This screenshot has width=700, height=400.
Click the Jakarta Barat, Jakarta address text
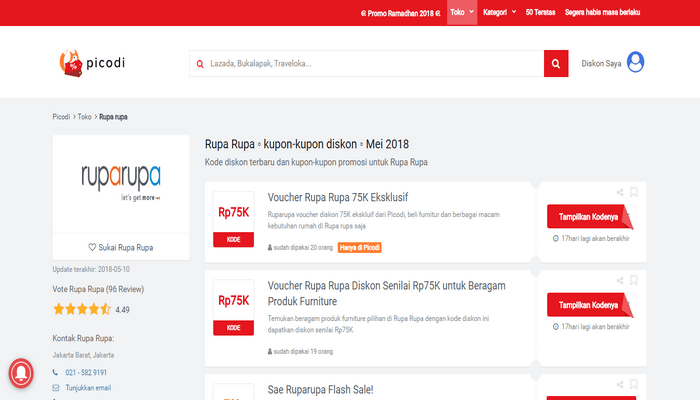click(x=83, y=355)
